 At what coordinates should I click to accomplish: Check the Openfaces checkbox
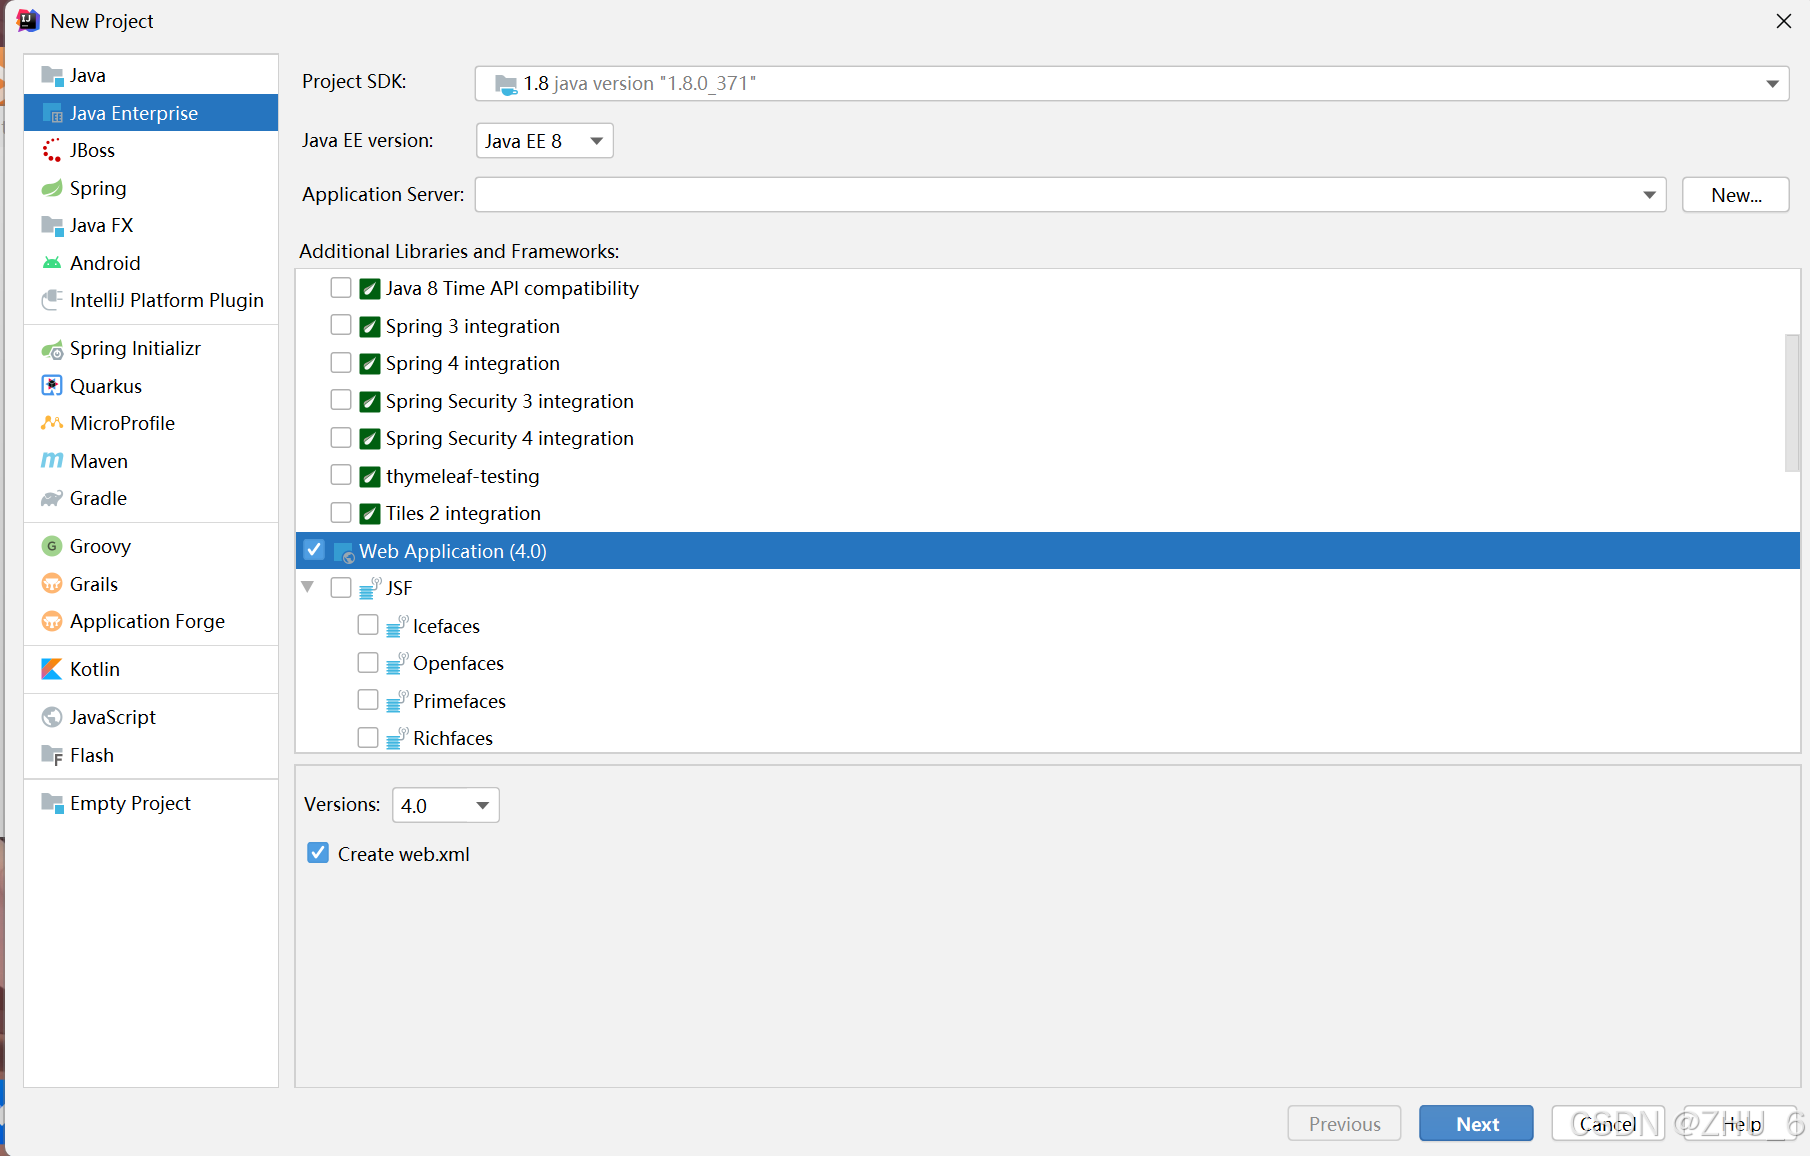click(x=368, y=663)
